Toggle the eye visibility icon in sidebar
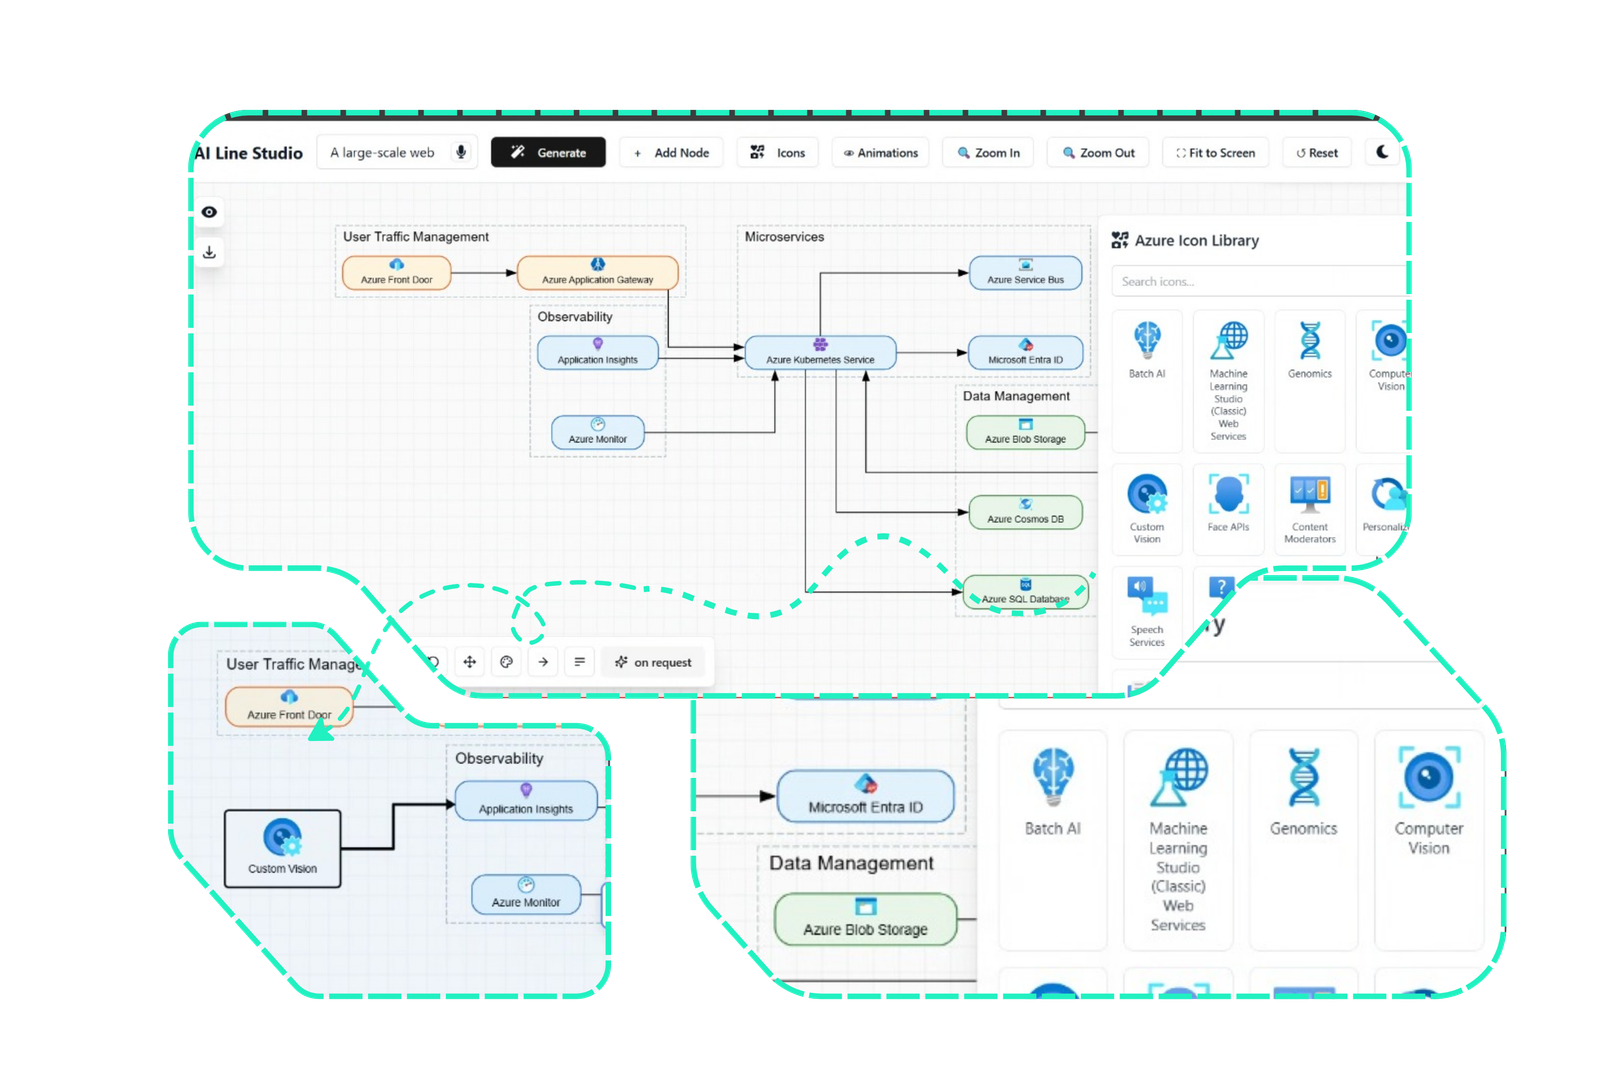1600x1067 pixels. (210, 212)
